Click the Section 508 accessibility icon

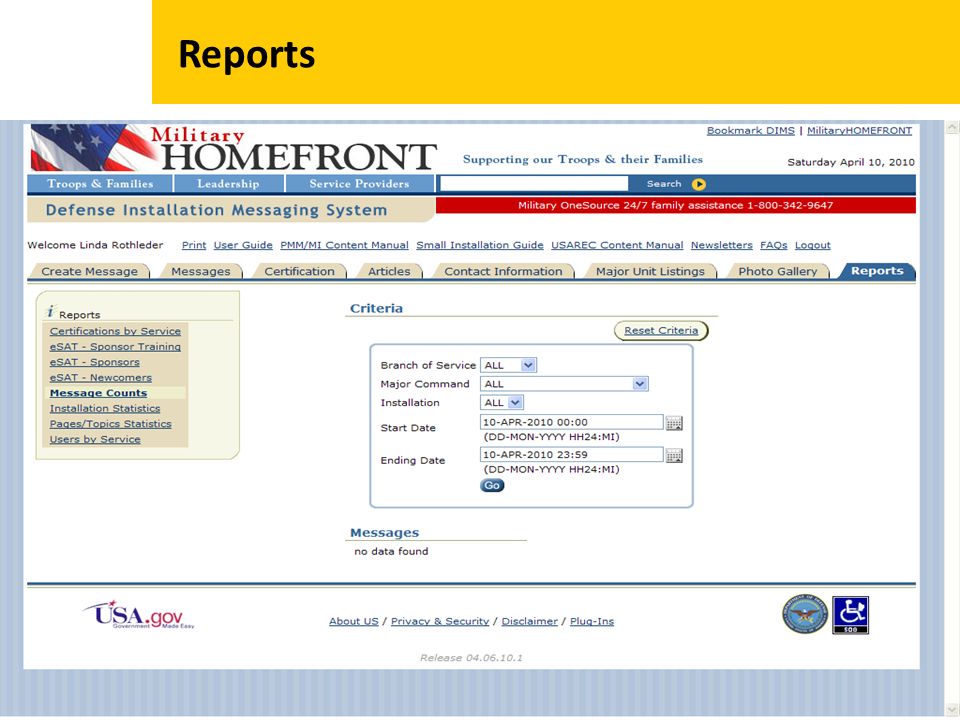850,615
